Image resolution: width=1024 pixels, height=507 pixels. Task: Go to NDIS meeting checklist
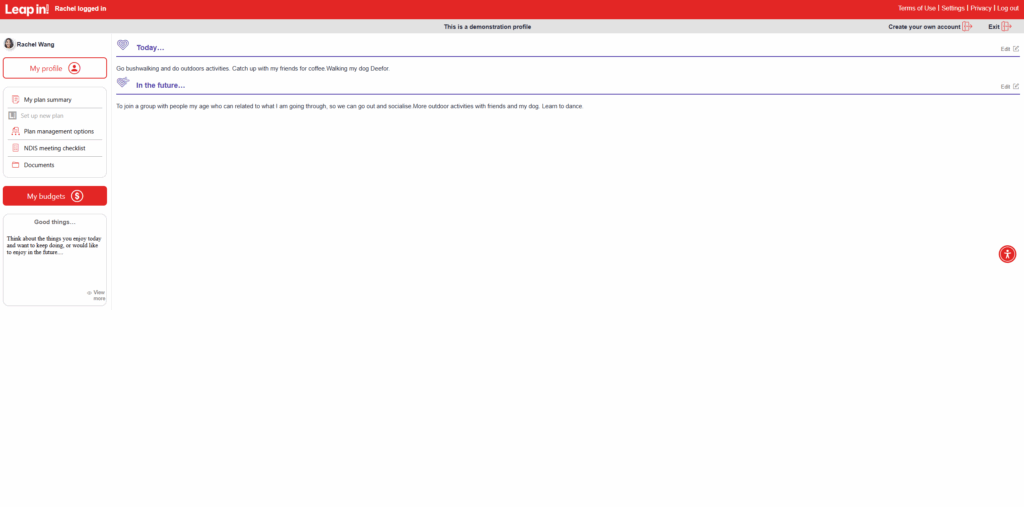point(54,148)
